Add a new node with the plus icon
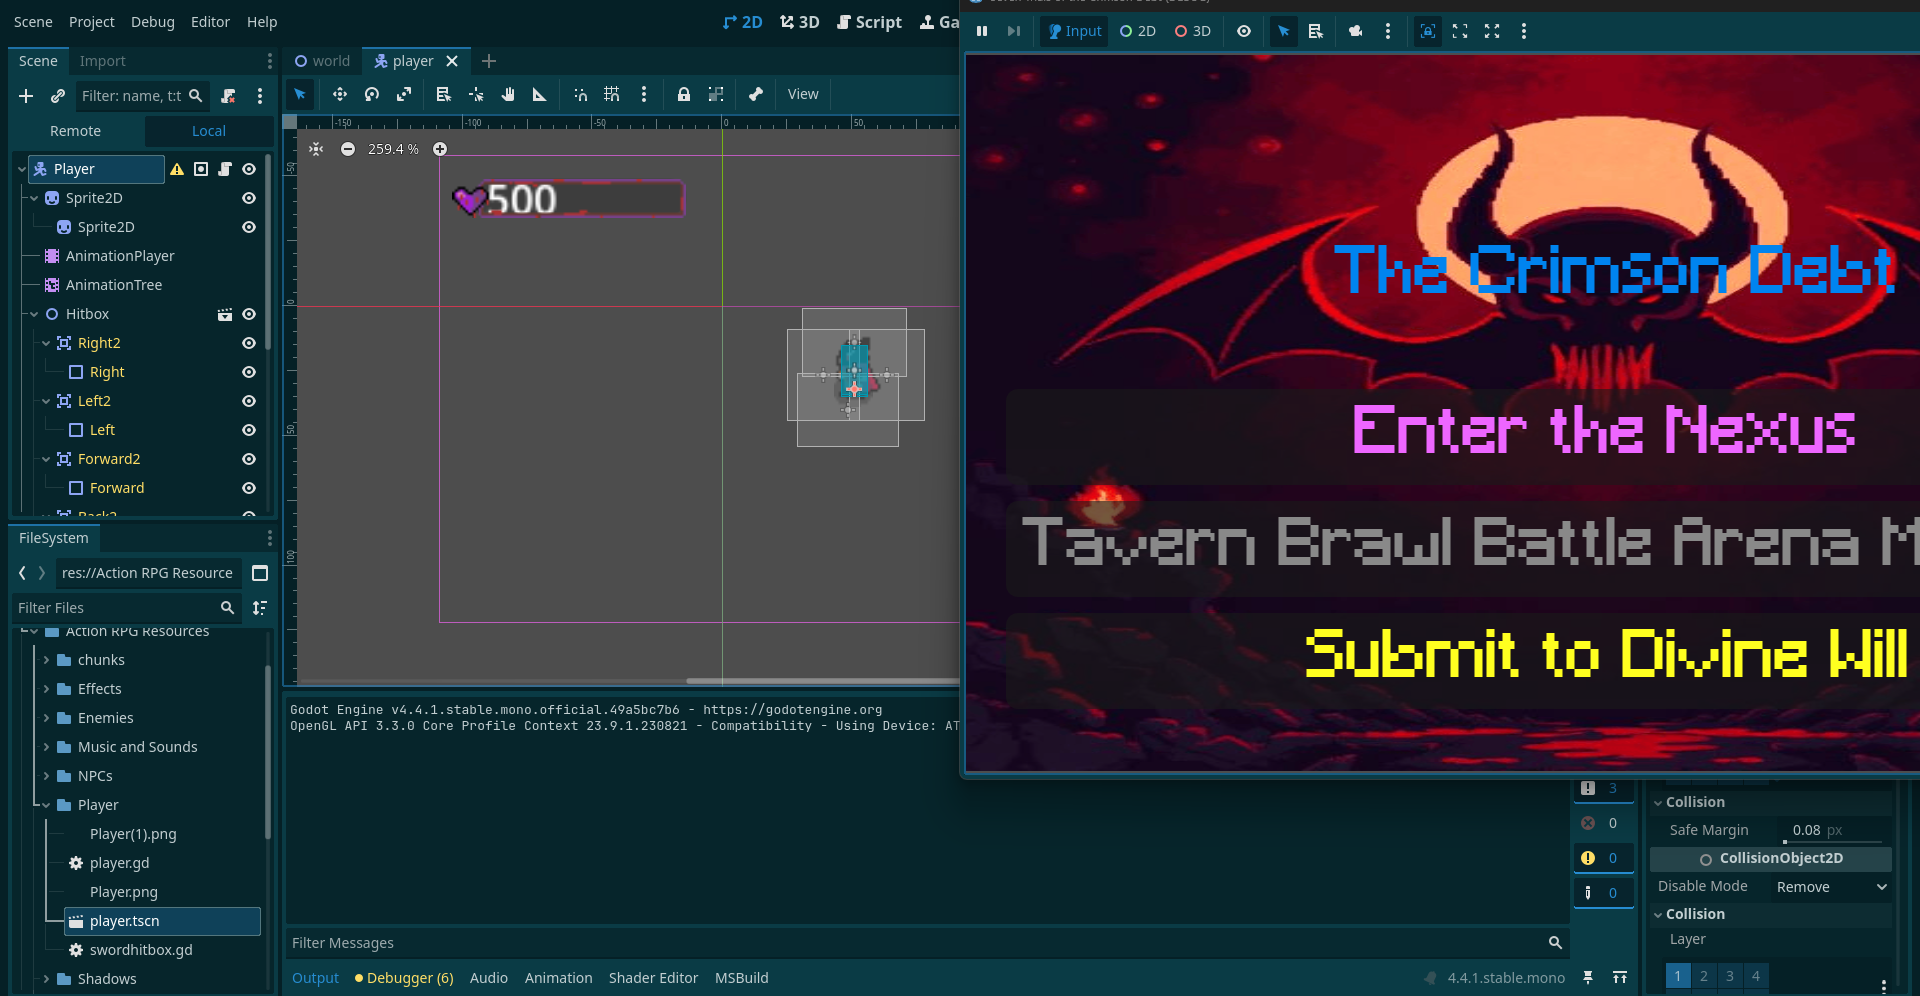Screen dimensions: 1920x996 (25, 96)
